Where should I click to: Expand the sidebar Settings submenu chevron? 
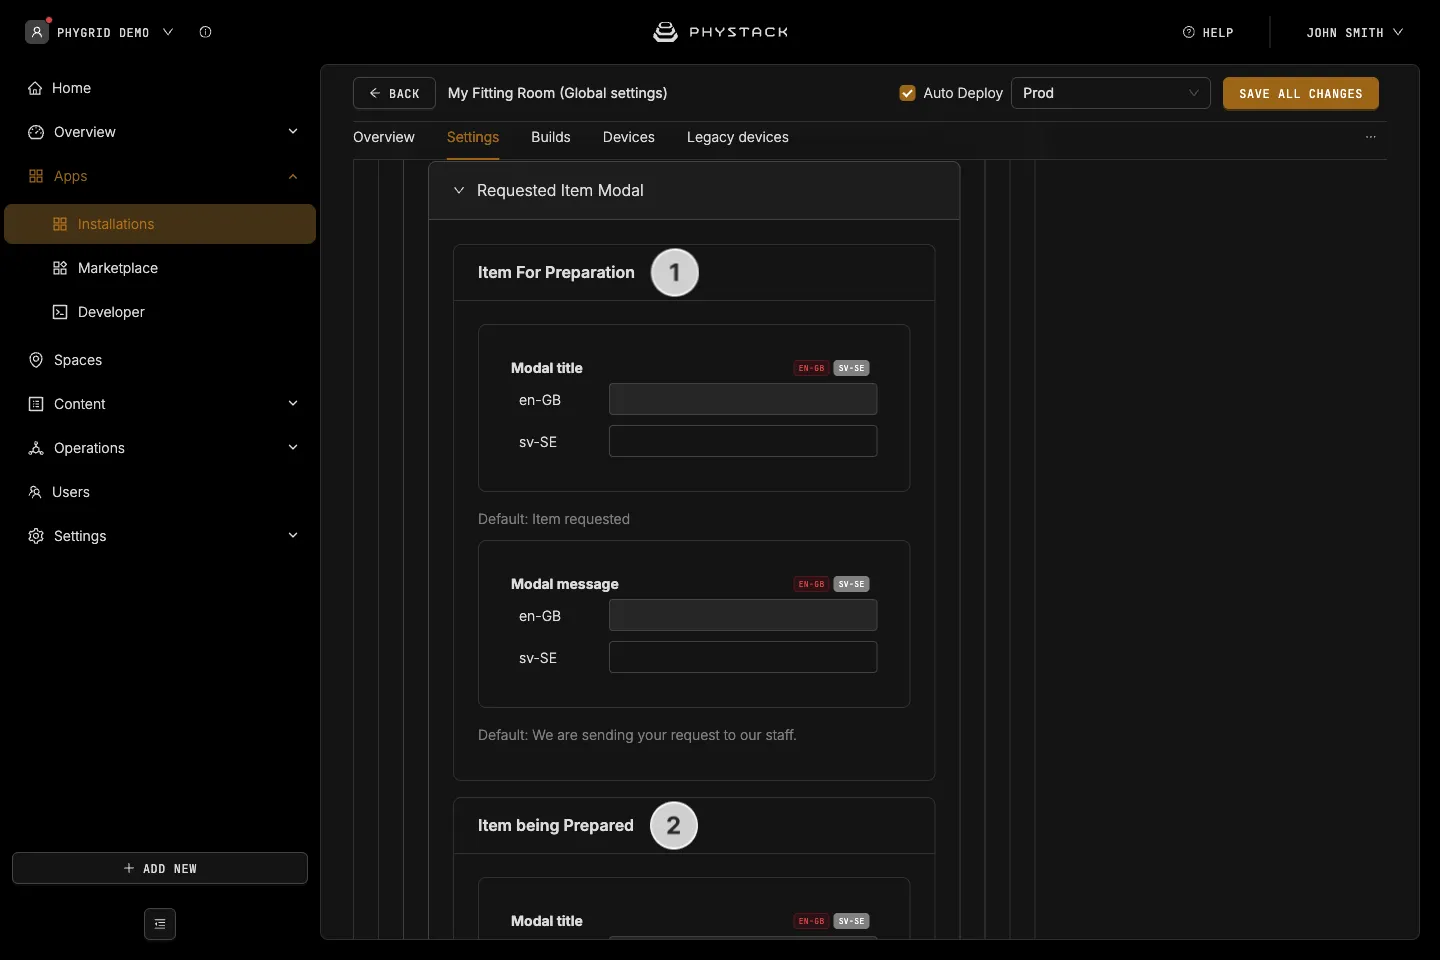tap(293, 536)
